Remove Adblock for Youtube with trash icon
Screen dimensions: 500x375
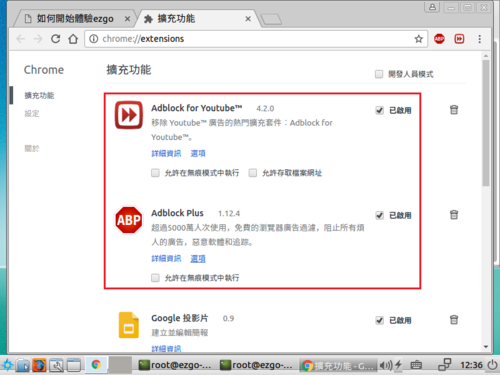coord(454,110)
